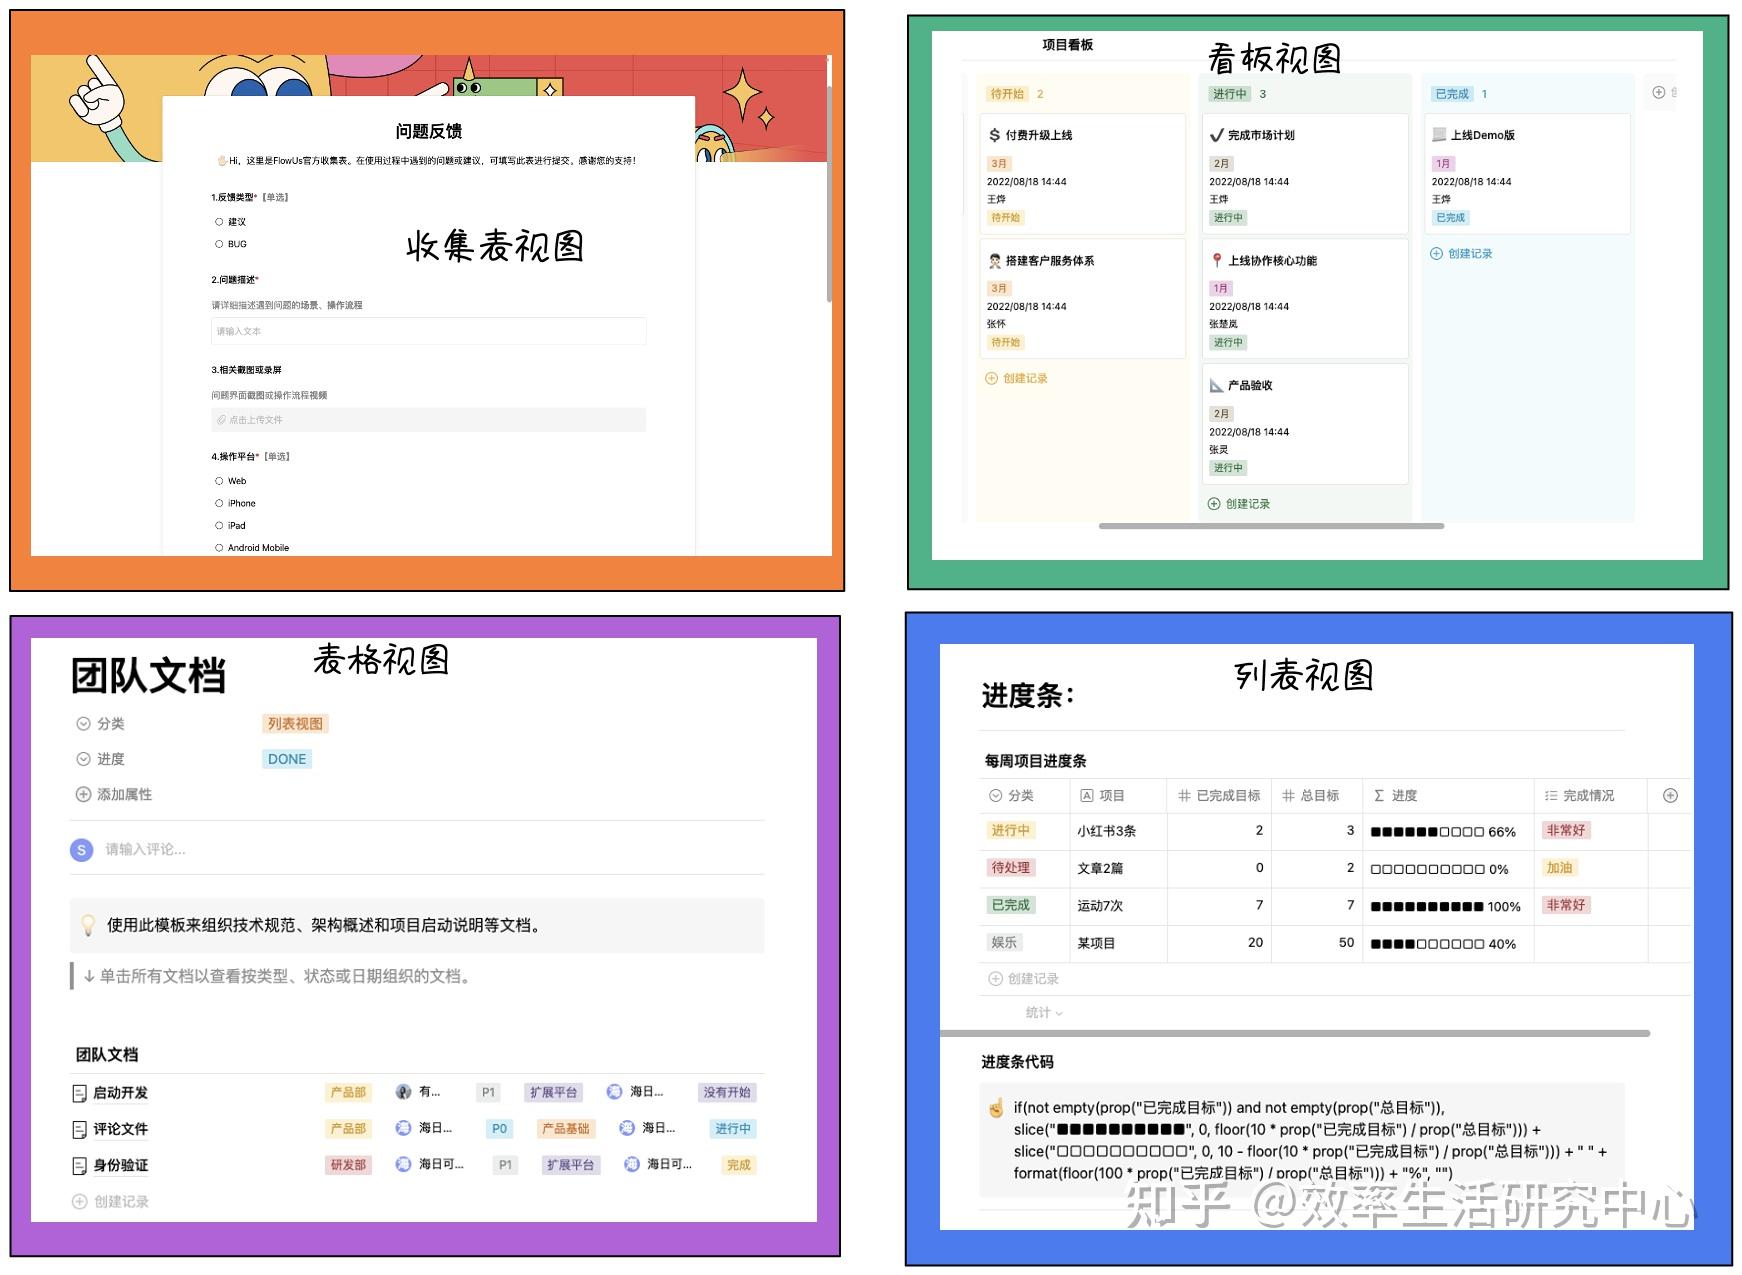Click the checkmark icon on 完成市场计划 card
Screen dimensions: 1742x1275
1217,135
